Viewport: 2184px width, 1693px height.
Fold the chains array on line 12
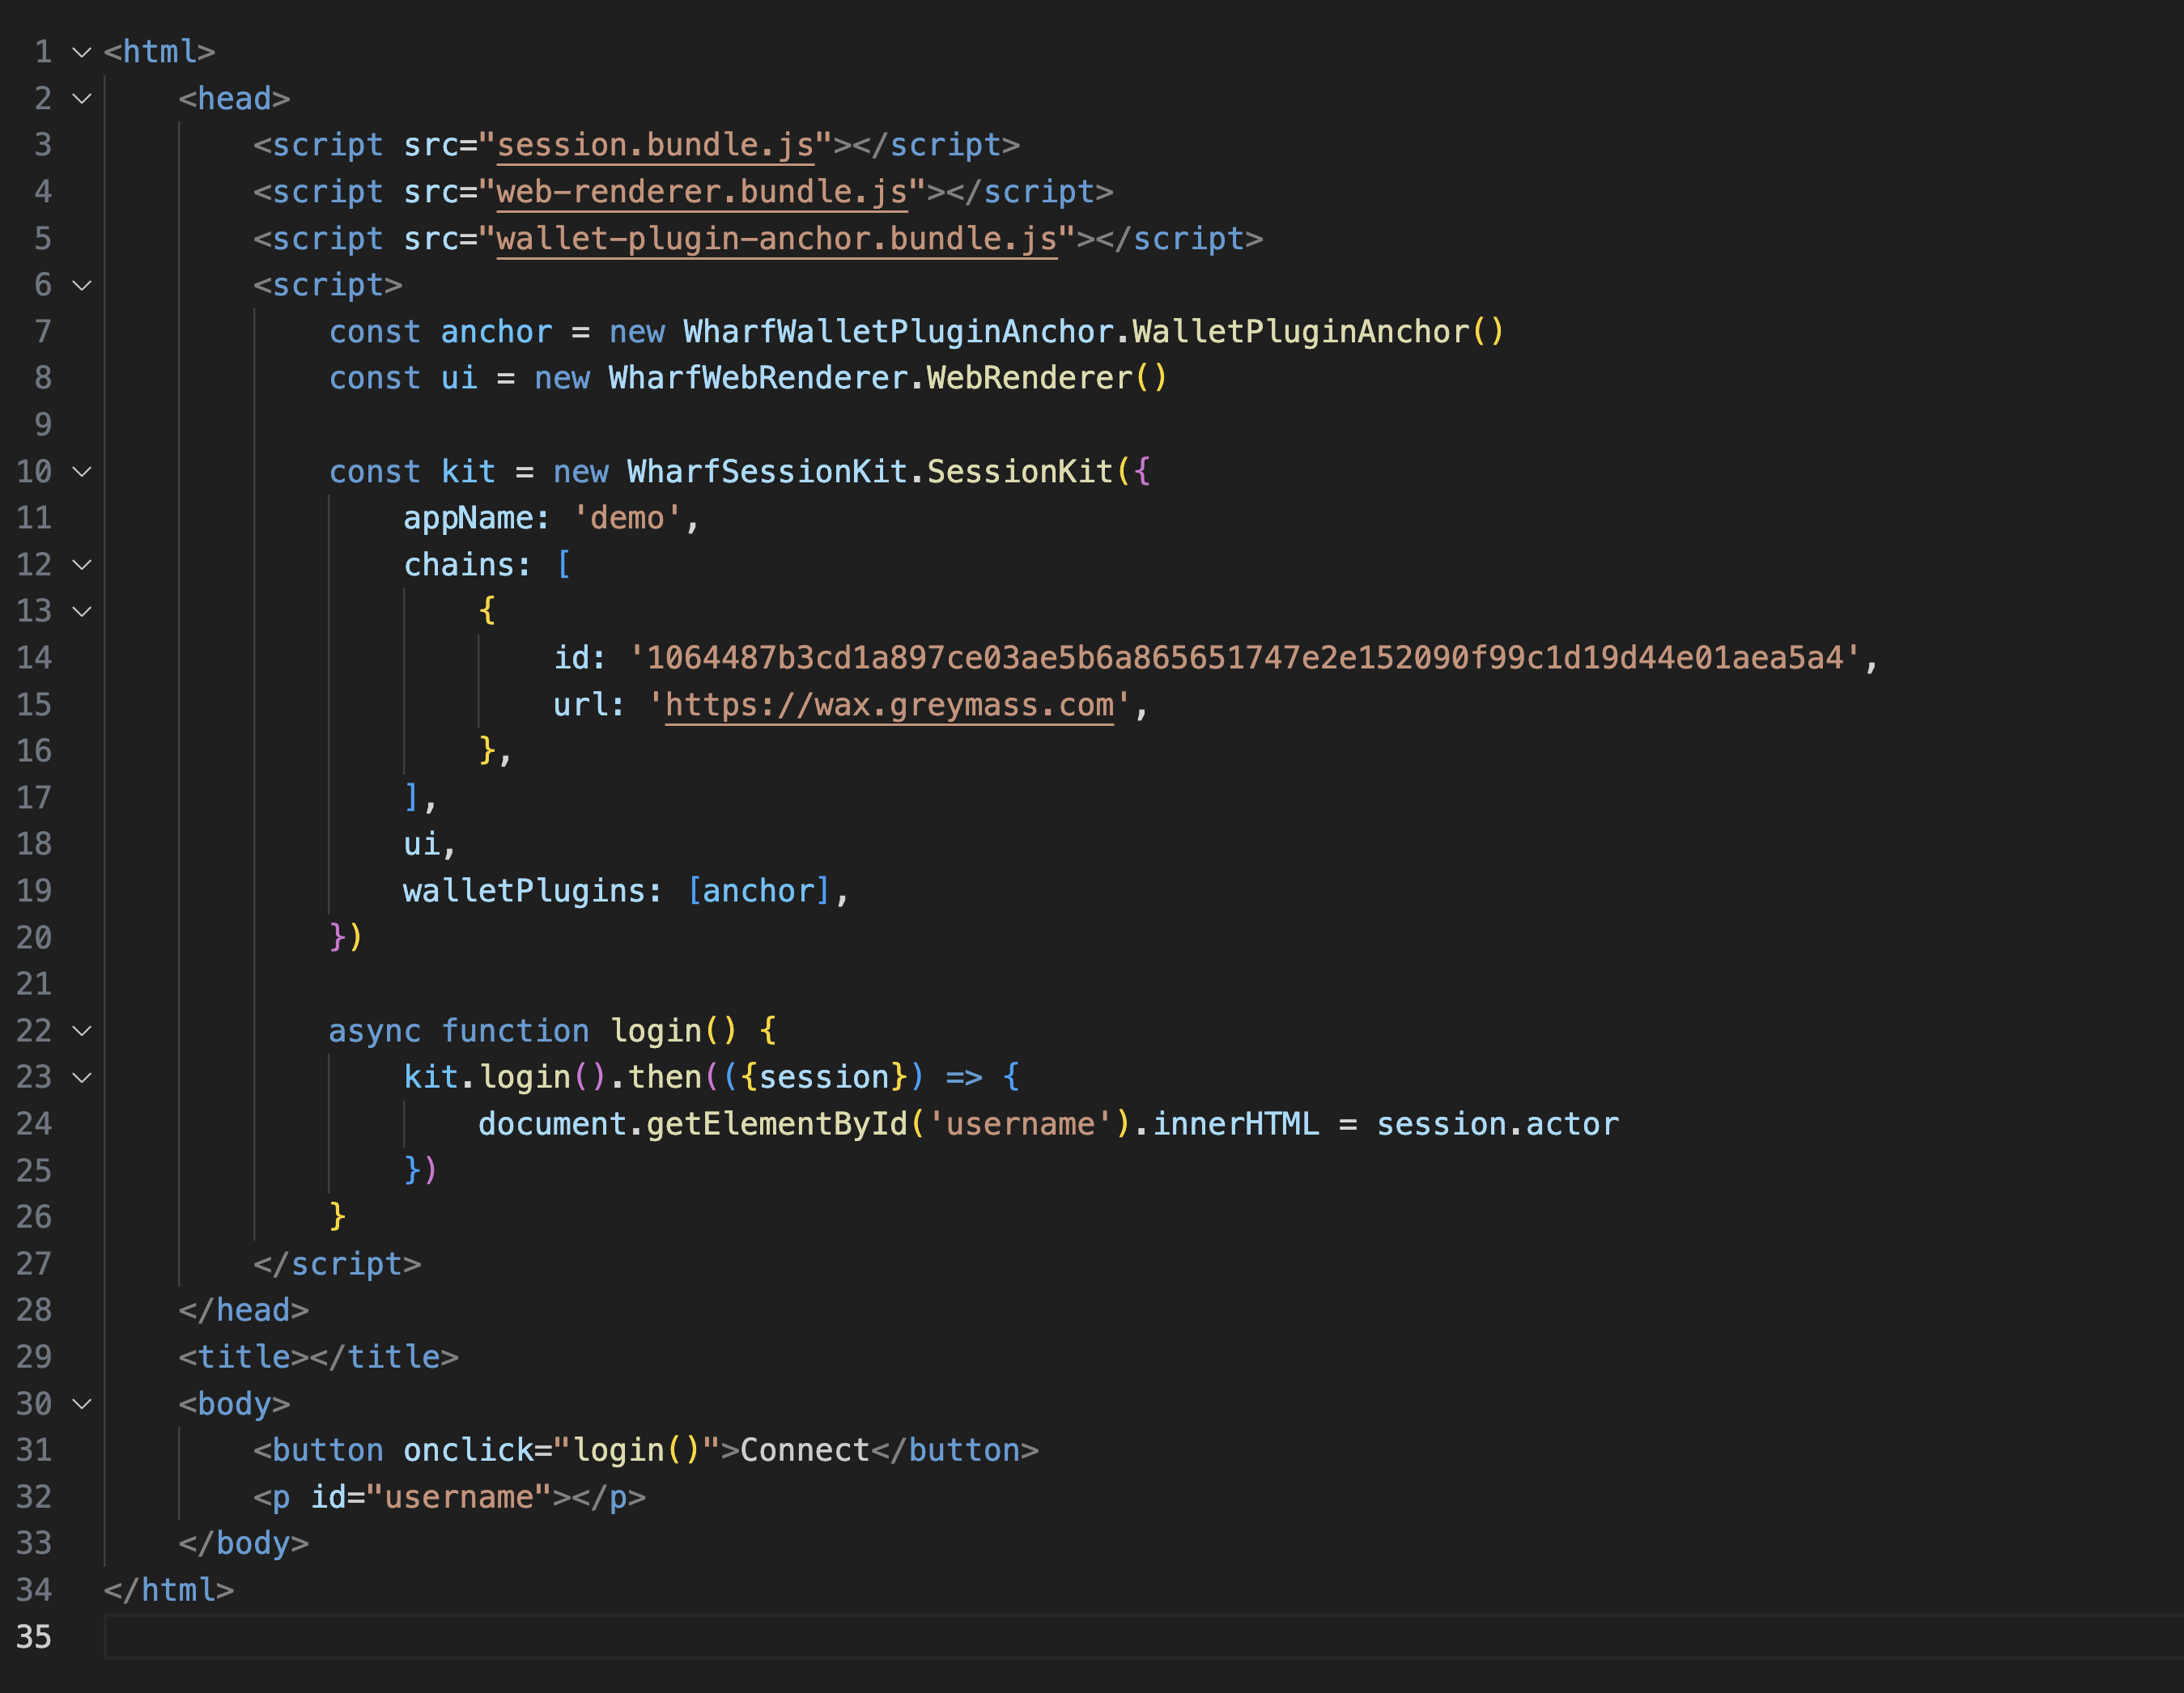(x=82, y=564)
